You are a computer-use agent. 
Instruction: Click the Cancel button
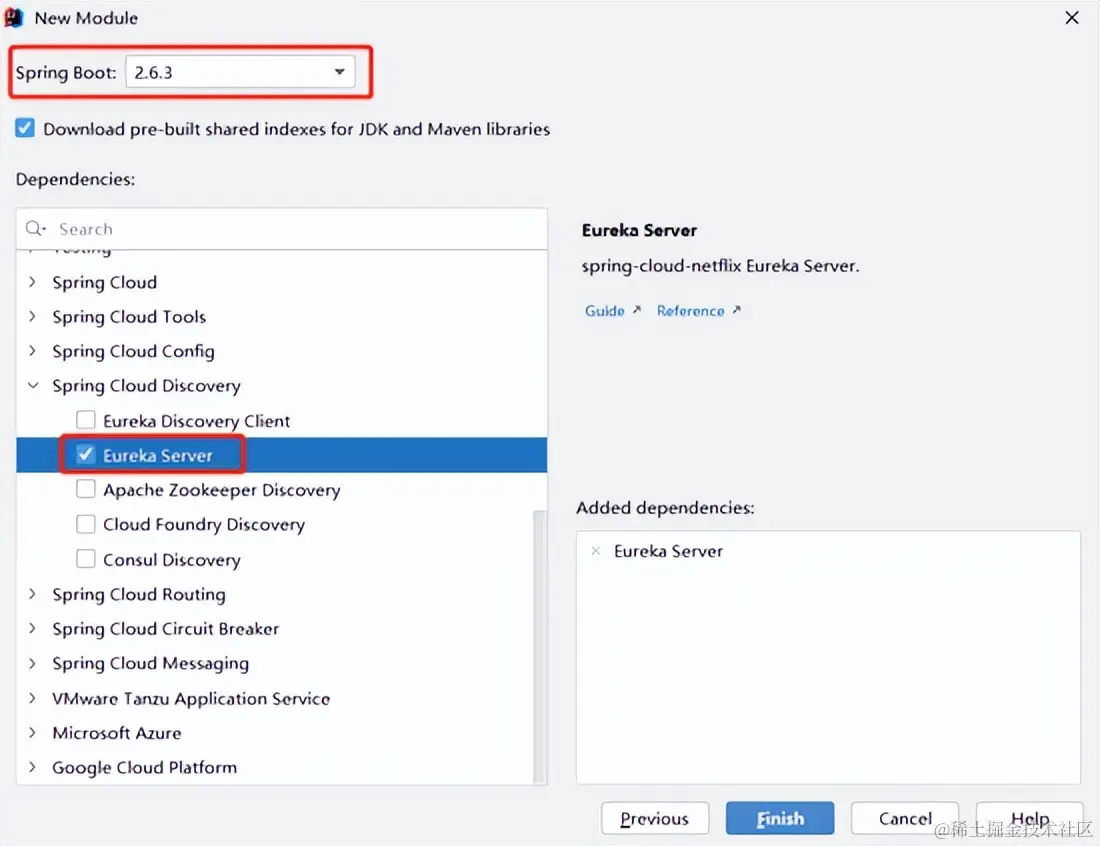(904, 819)
